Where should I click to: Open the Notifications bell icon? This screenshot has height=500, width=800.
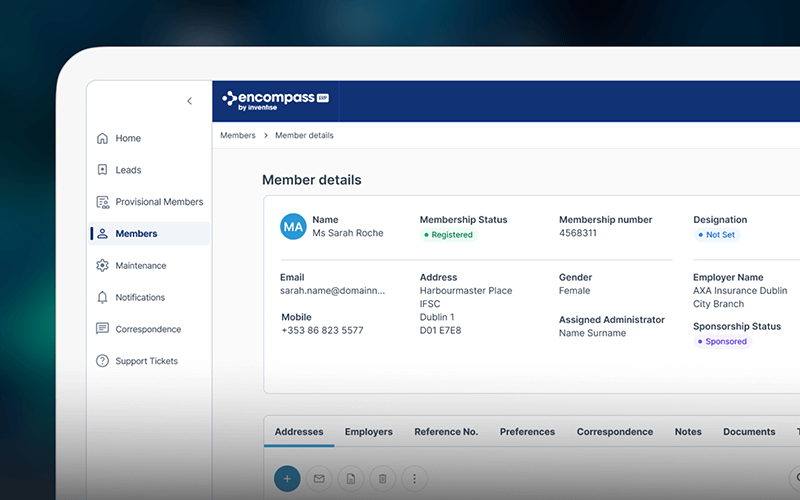pyautogui.click(x=102, y=297)
